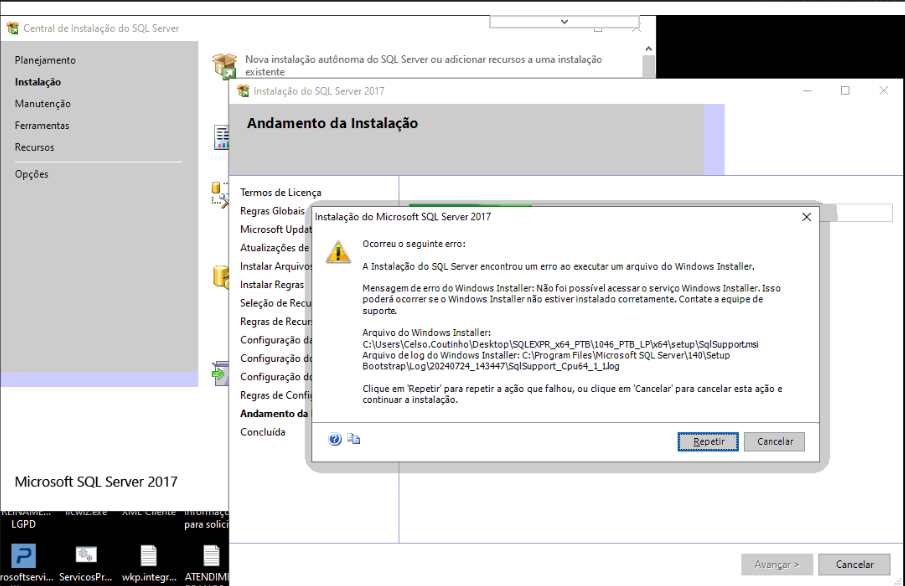Click the 'Ocorreu o seguinte erro:' text
Screen dimensions: 905x586
414,244
